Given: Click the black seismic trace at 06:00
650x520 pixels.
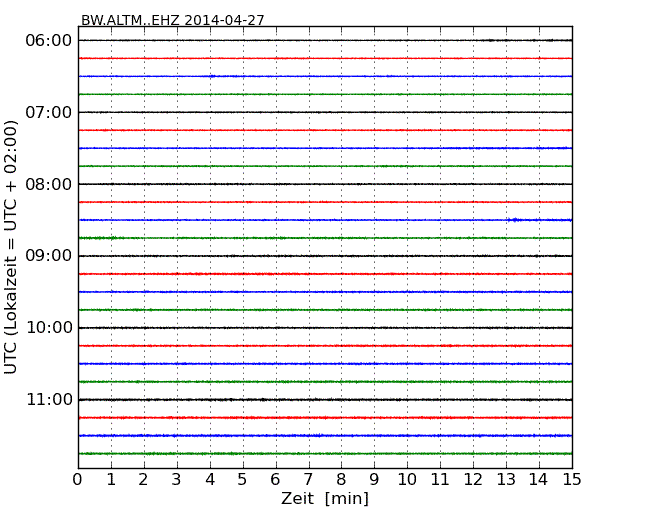Looking at the screenshot, I should 325,40.
